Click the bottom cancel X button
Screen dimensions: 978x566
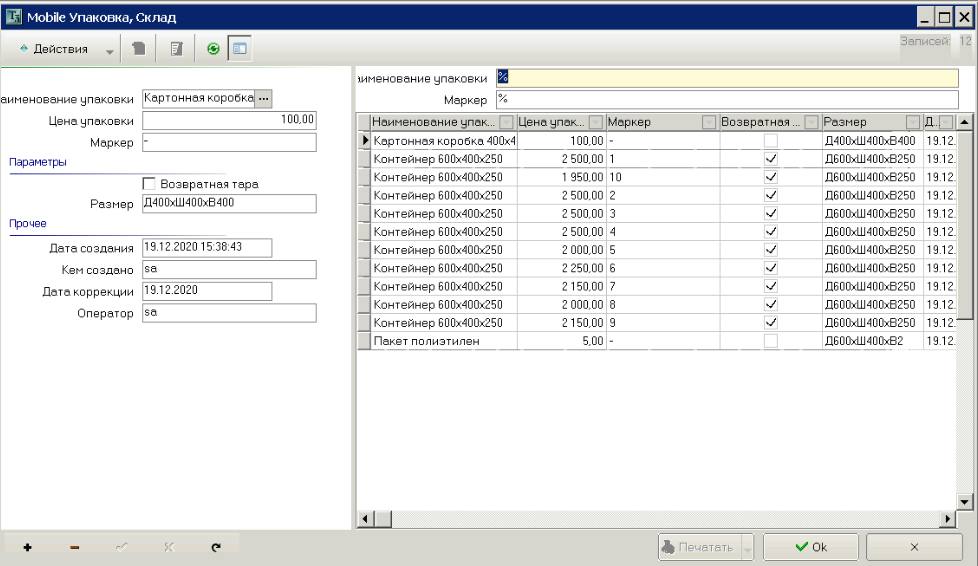click(x=914, y=547)
